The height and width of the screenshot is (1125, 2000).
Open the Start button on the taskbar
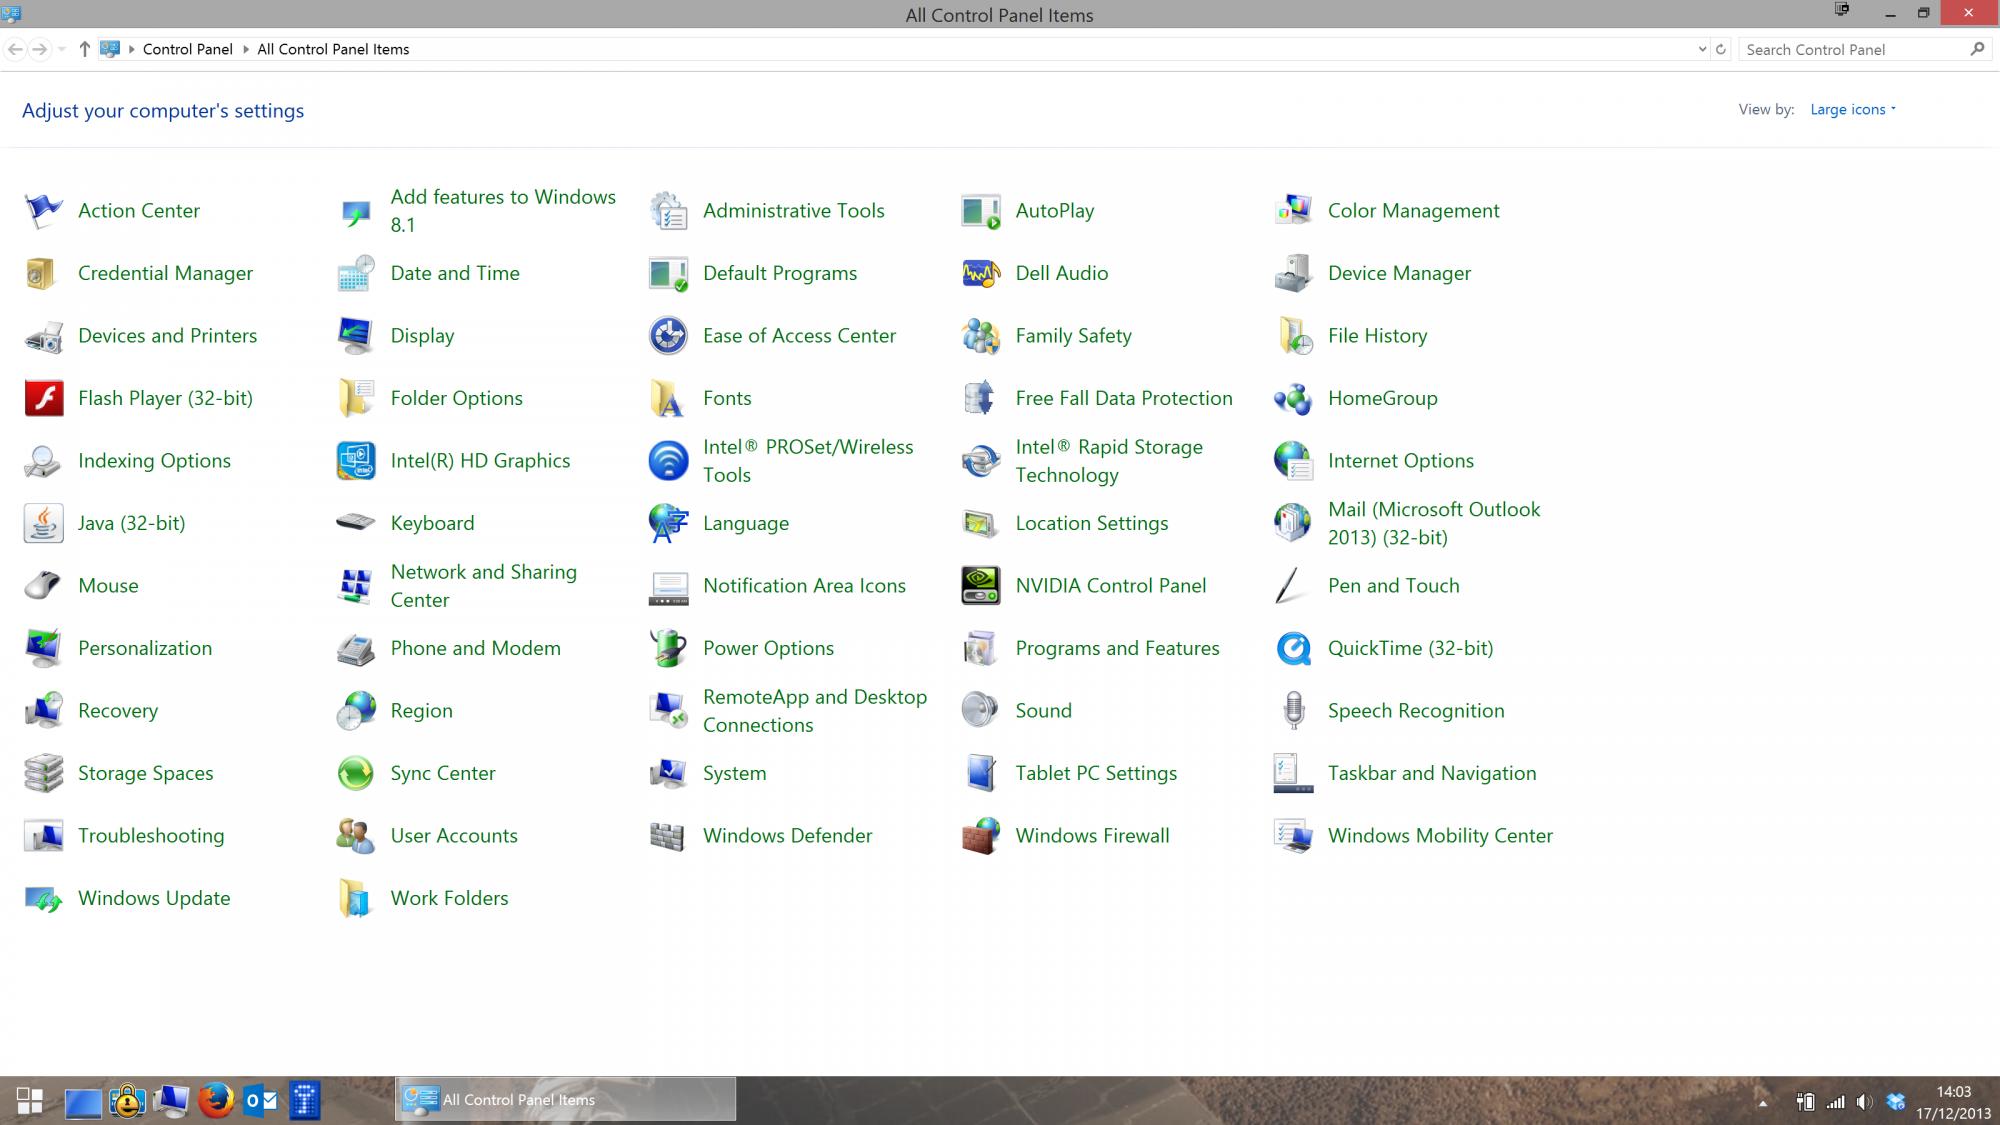tap(29, 1100)
